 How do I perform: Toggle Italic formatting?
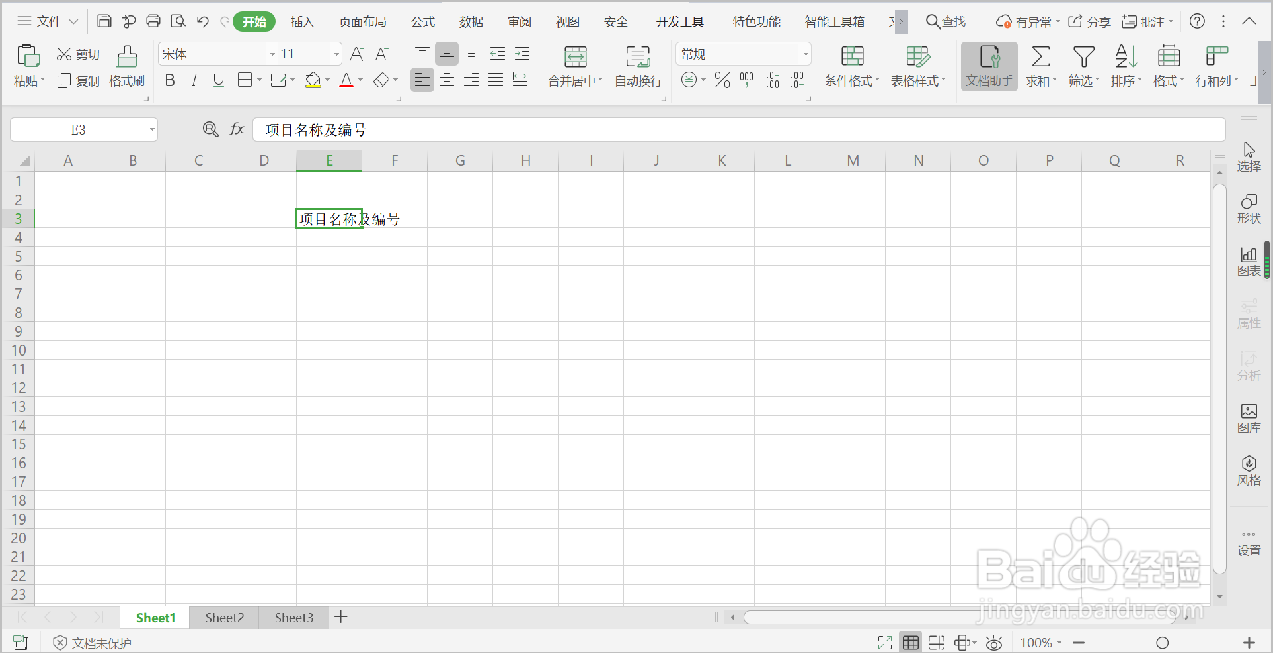(194, 80)
